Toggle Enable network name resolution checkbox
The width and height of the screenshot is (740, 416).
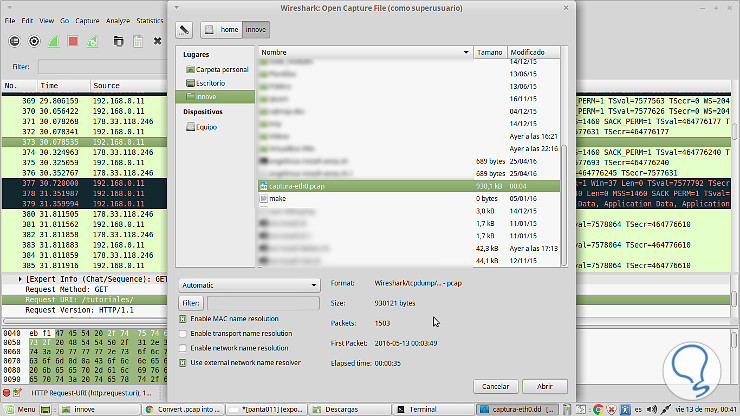183,348
